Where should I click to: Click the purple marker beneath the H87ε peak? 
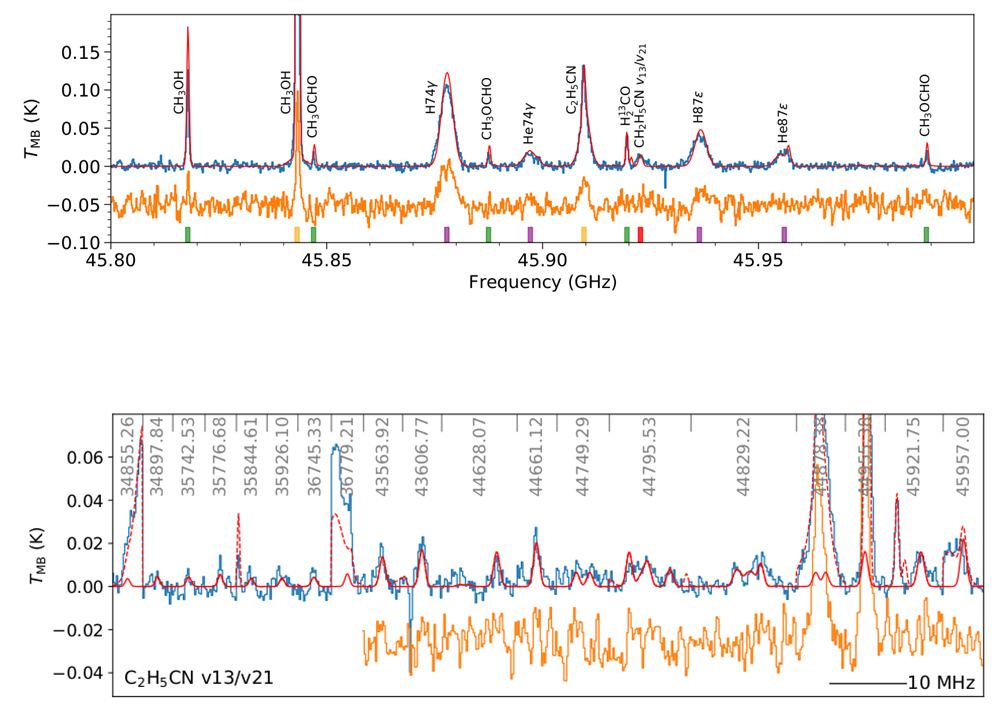coord(699,233)
